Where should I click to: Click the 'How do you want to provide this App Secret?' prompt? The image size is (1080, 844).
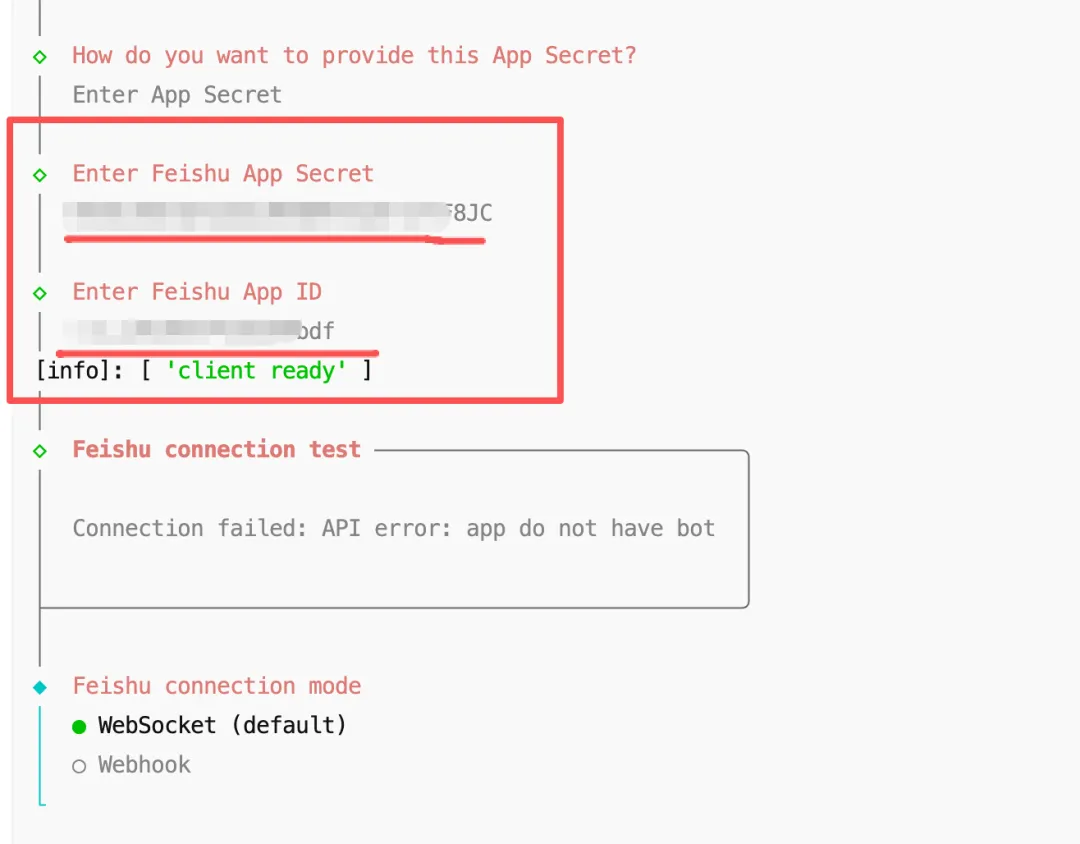click(x=354, y=55)
